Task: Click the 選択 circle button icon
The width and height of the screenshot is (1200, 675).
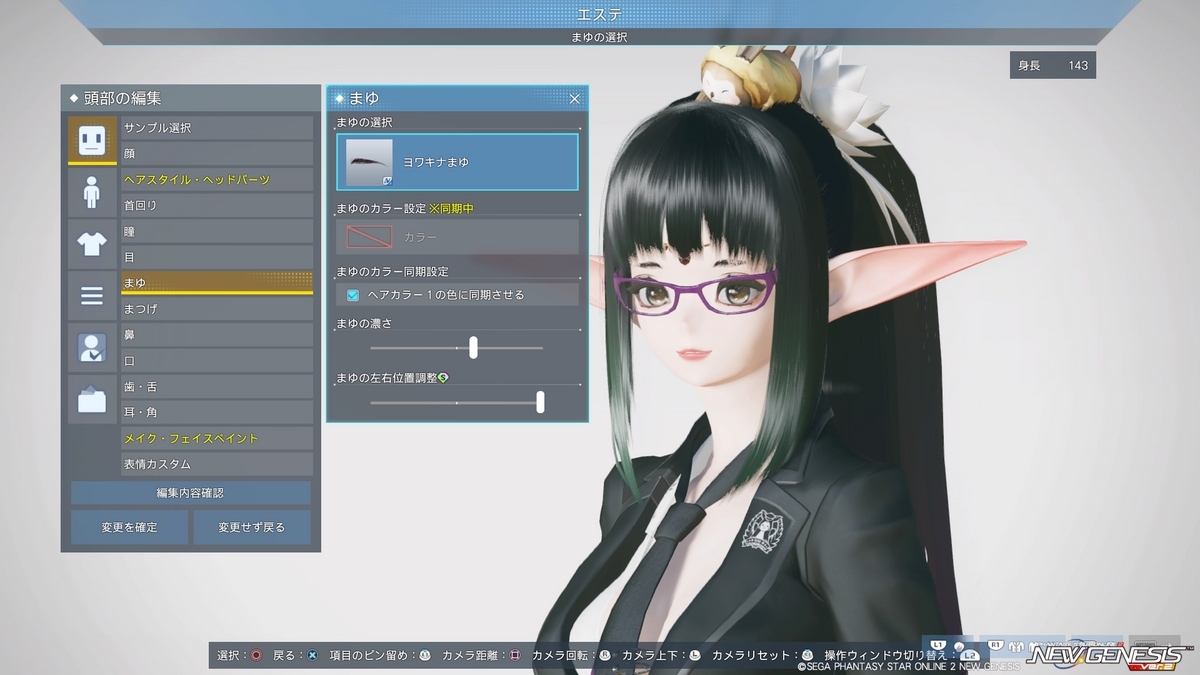Action: click(x=257, y=655)
